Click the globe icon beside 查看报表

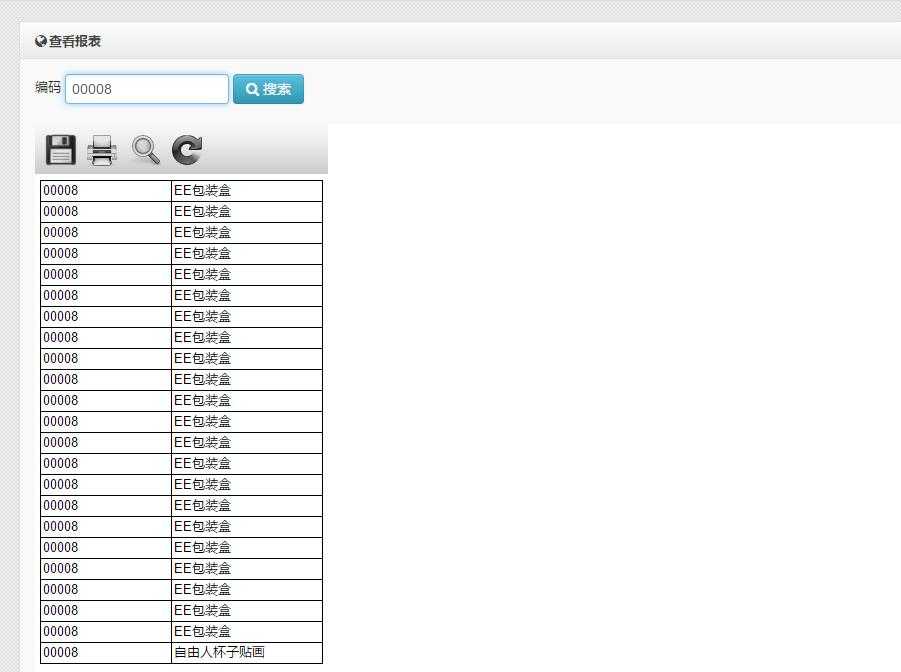tap(40, 41)
